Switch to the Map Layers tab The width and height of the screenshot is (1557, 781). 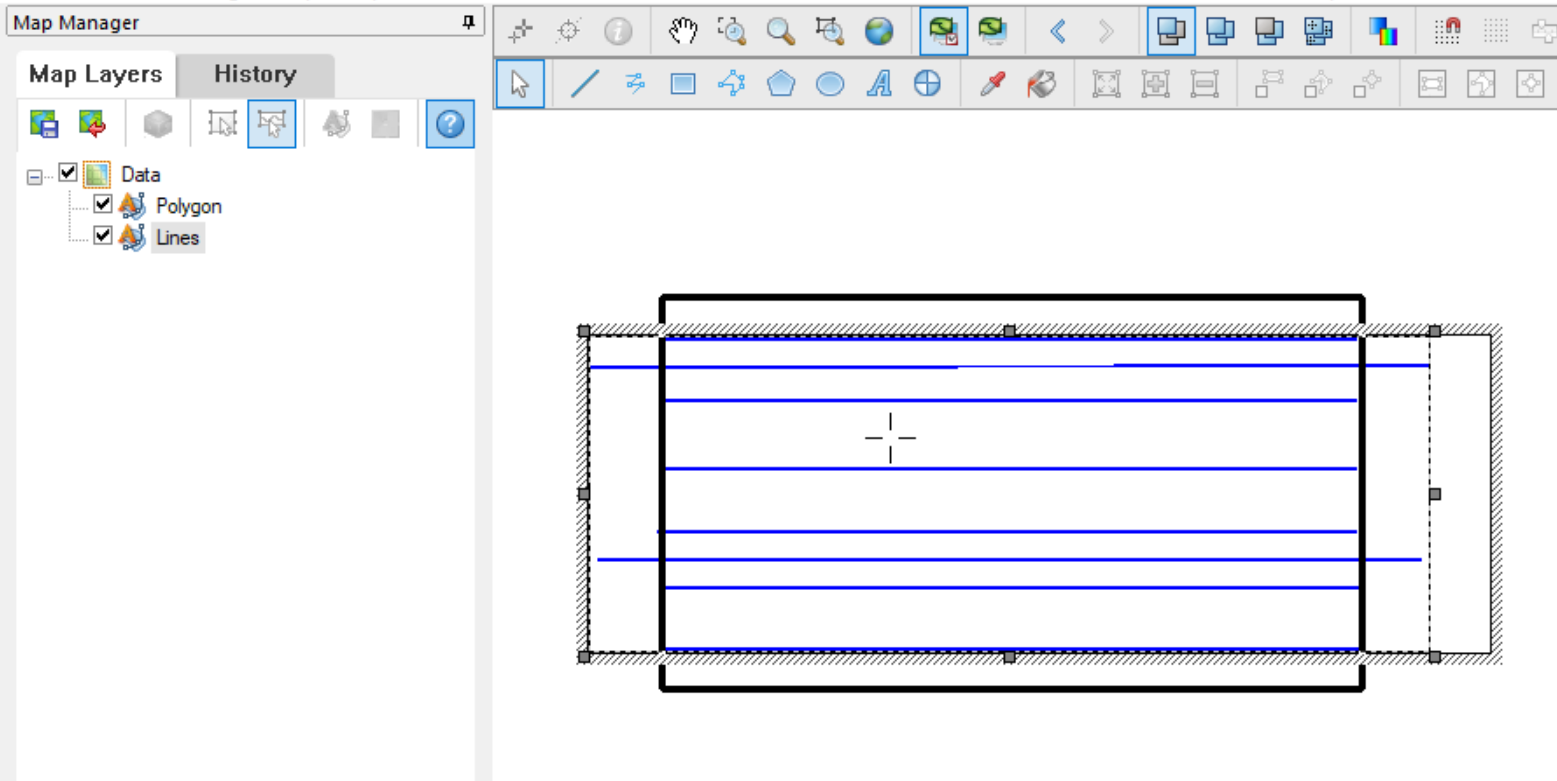click(96, 74)
